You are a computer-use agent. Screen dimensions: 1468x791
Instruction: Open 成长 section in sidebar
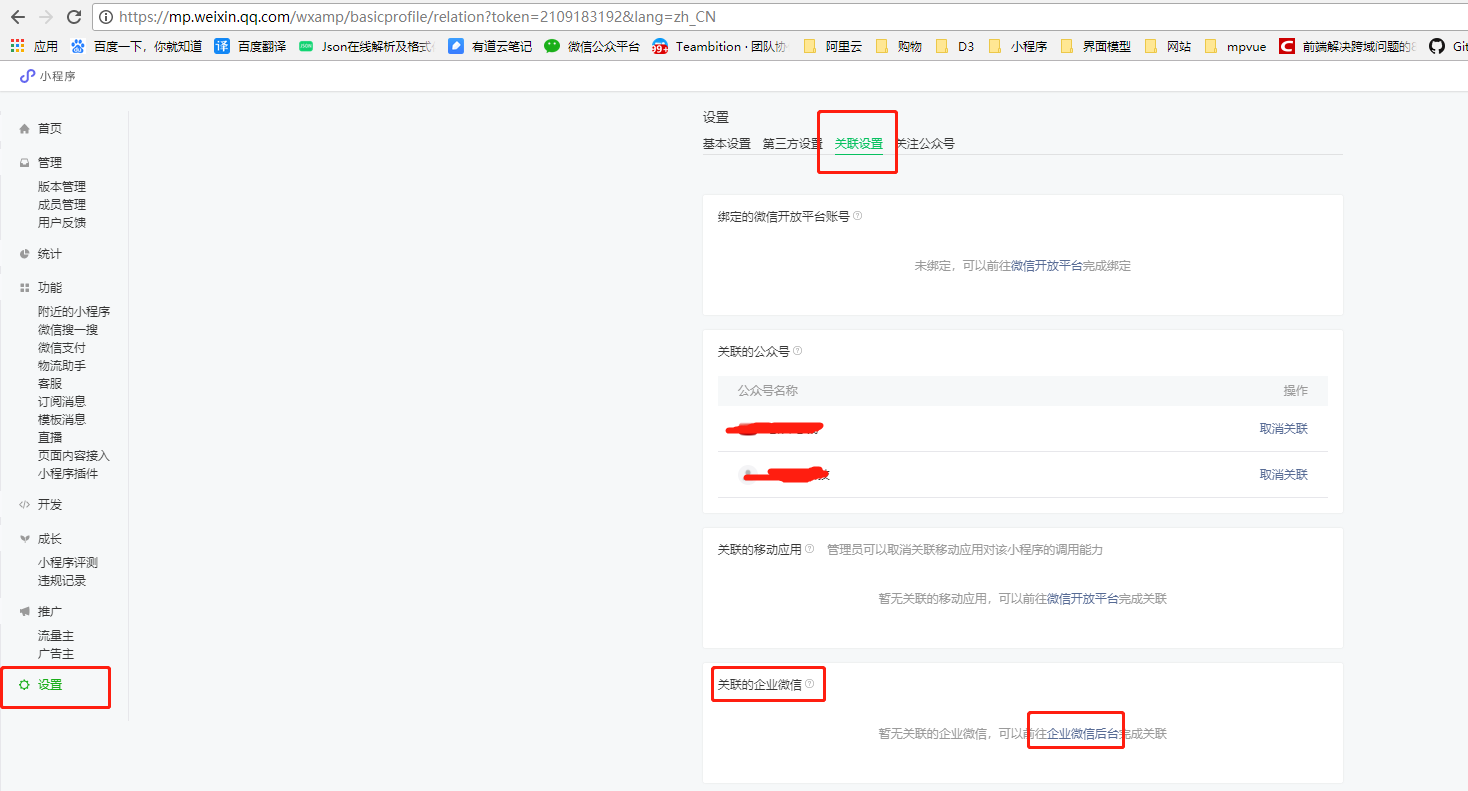click(x=49, y=539)
